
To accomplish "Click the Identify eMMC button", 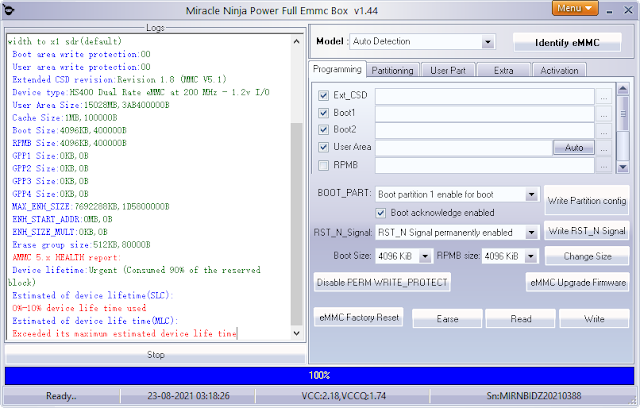I will [567, 43].
